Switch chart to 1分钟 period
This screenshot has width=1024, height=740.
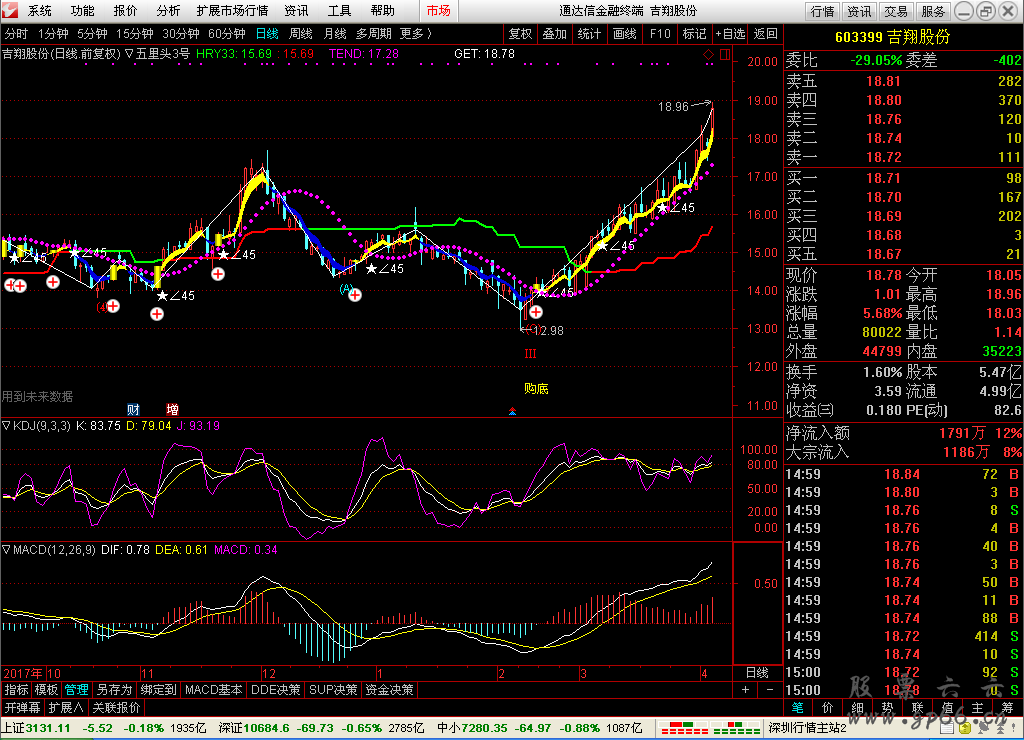click(54, 34)
